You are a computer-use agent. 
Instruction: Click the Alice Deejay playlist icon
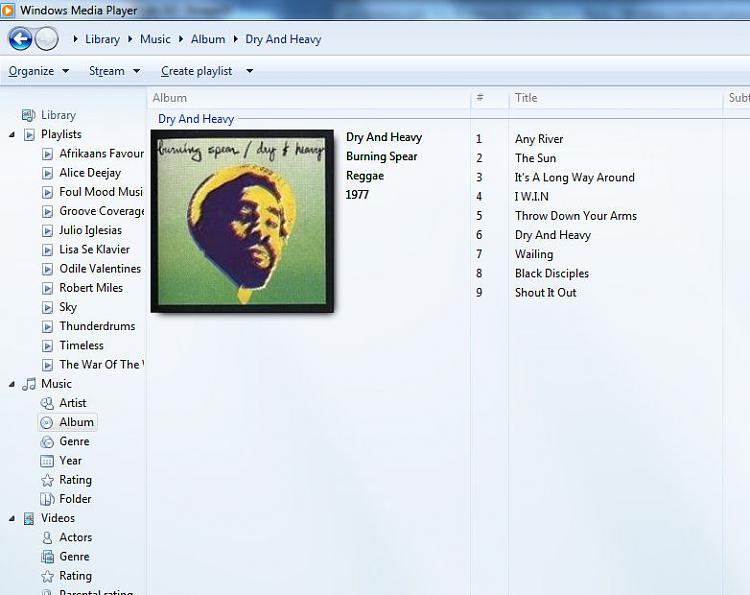coord(47,173)
